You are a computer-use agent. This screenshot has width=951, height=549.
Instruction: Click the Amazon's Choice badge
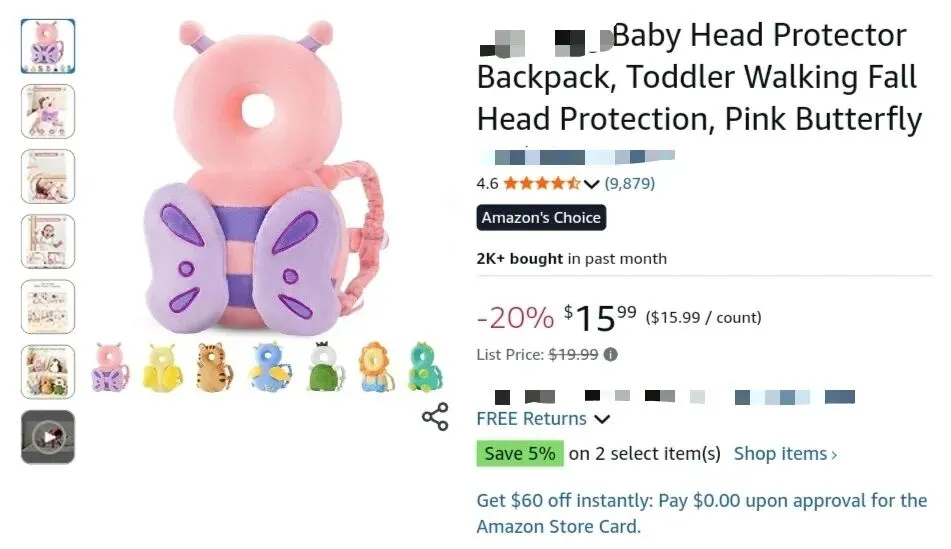pyautogui.click(x=541, y=217)
